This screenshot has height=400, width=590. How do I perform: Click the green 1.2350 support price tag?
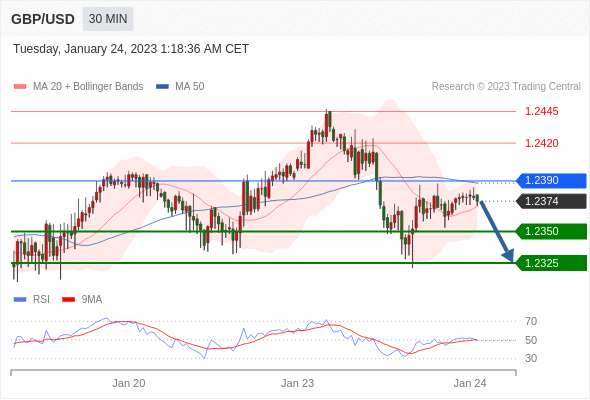(552, 231)
